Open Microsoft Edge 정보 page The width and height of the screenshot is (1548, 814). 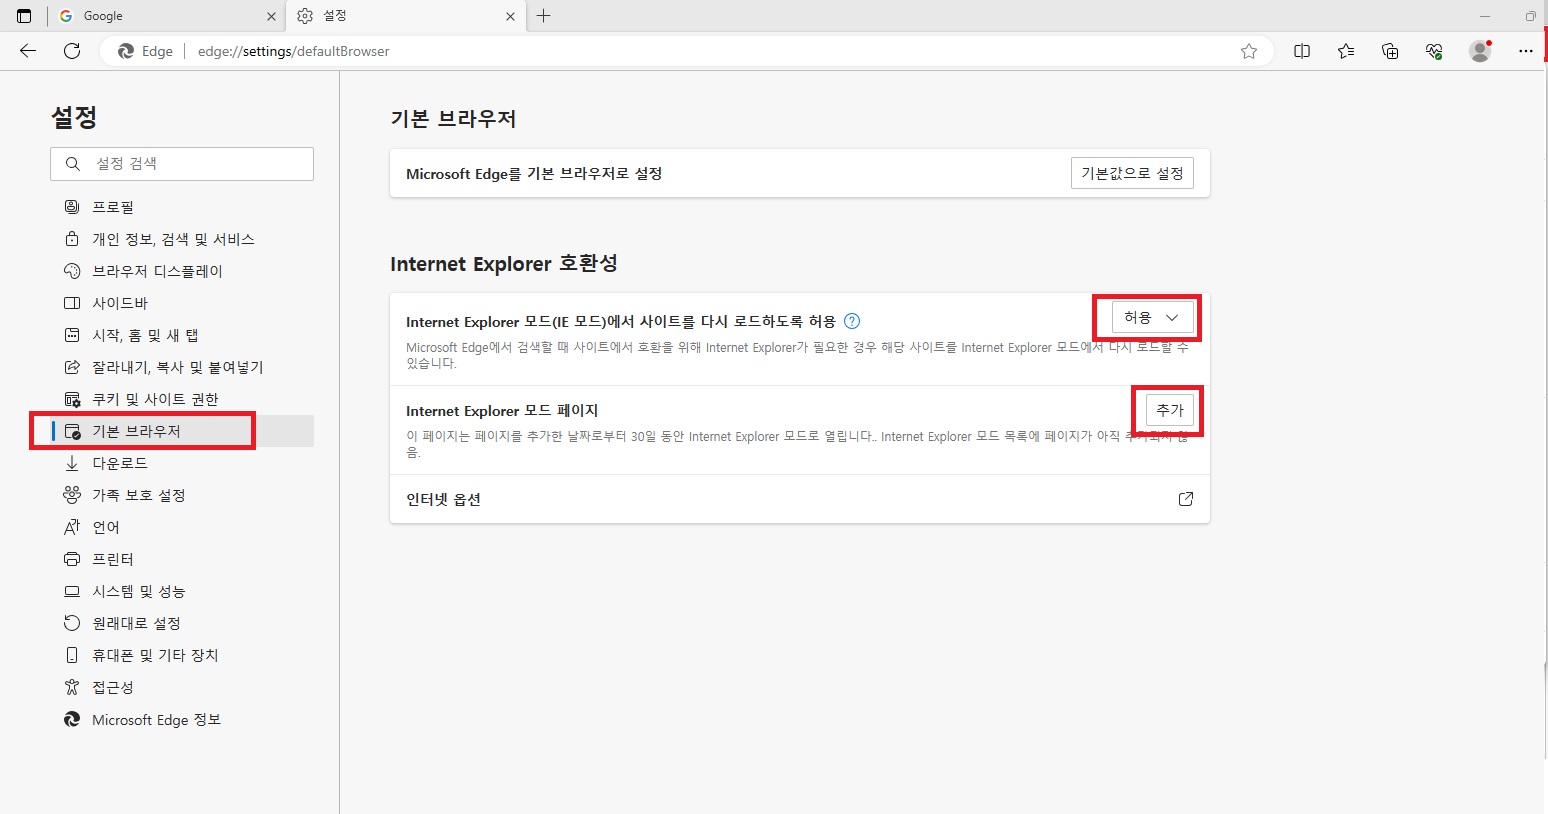point(182,719)
